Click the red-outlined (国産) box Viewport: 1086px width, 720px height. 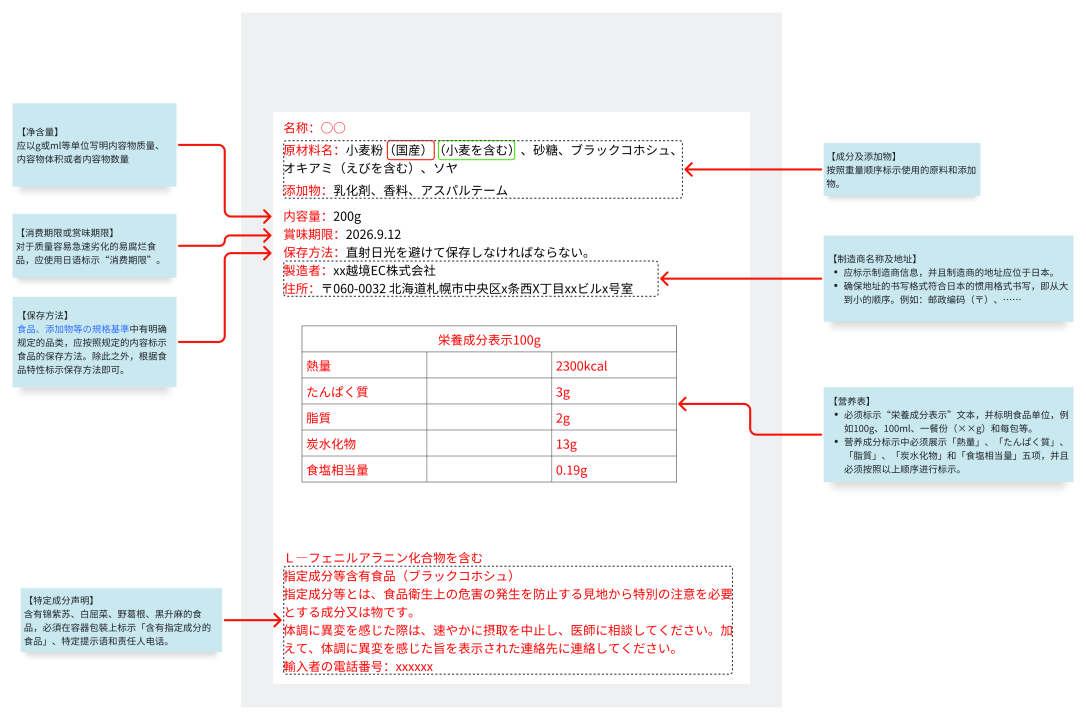point(410,151)
